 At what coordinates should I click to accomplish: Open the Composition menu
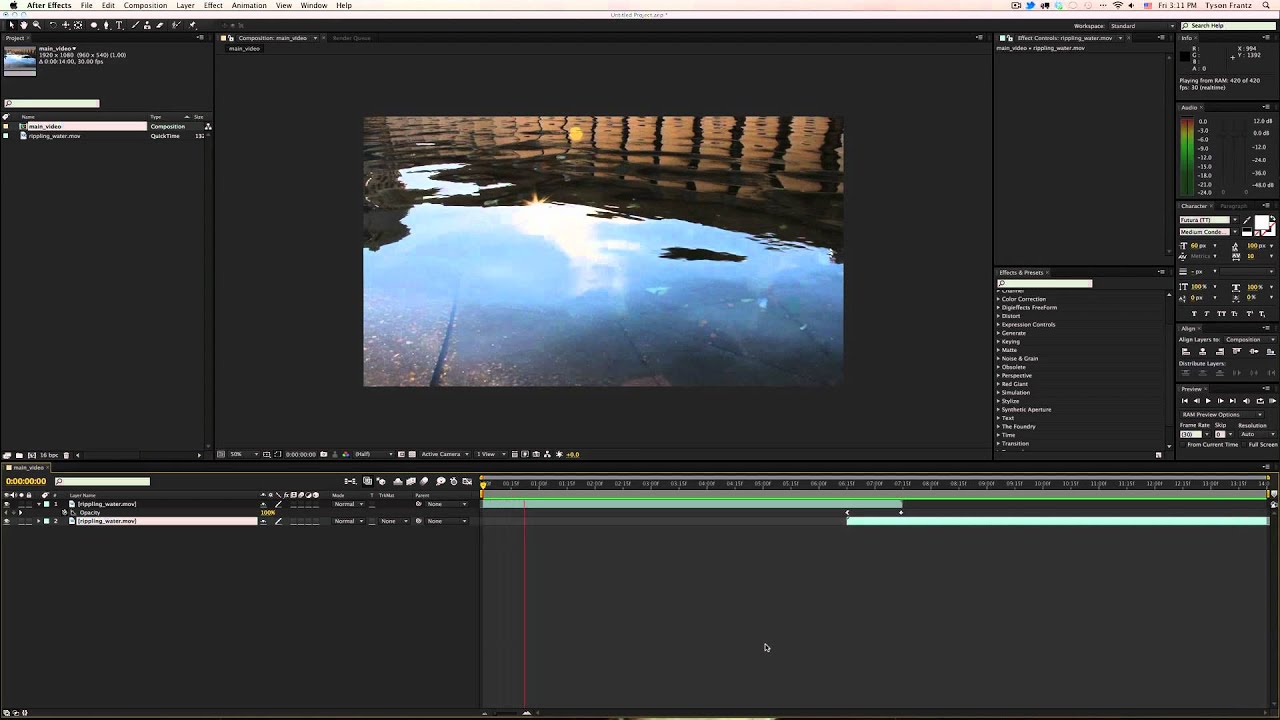pos(145,5)
